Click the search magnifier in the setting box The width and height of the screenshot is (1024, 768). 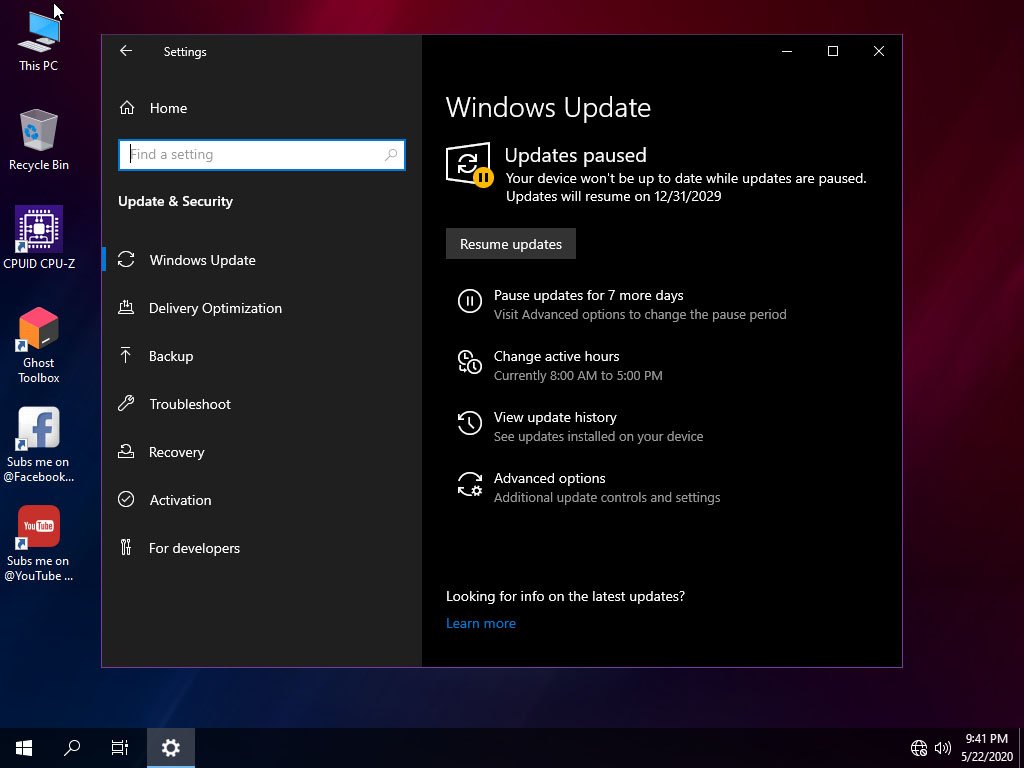point(391,155)
